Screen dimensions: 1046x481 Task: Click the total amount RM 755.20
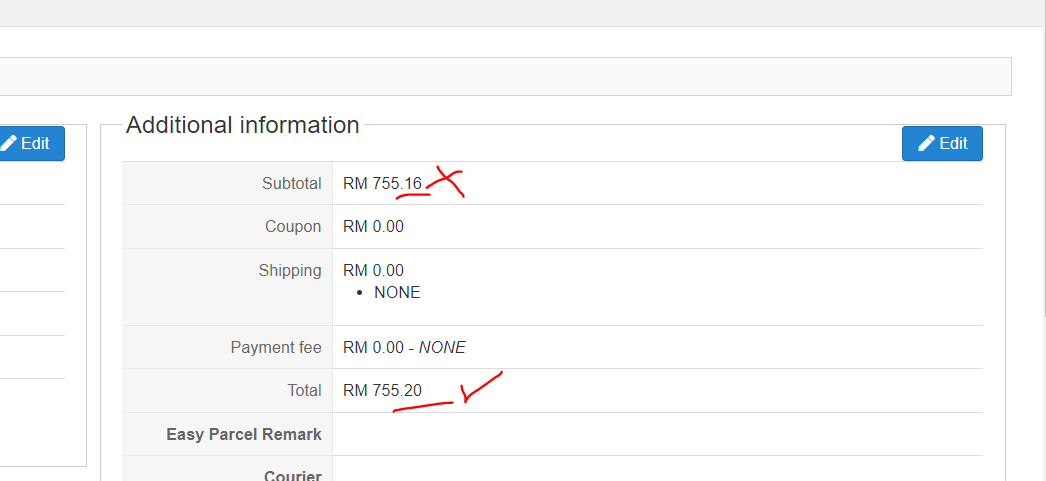click(x=382, y=391)
